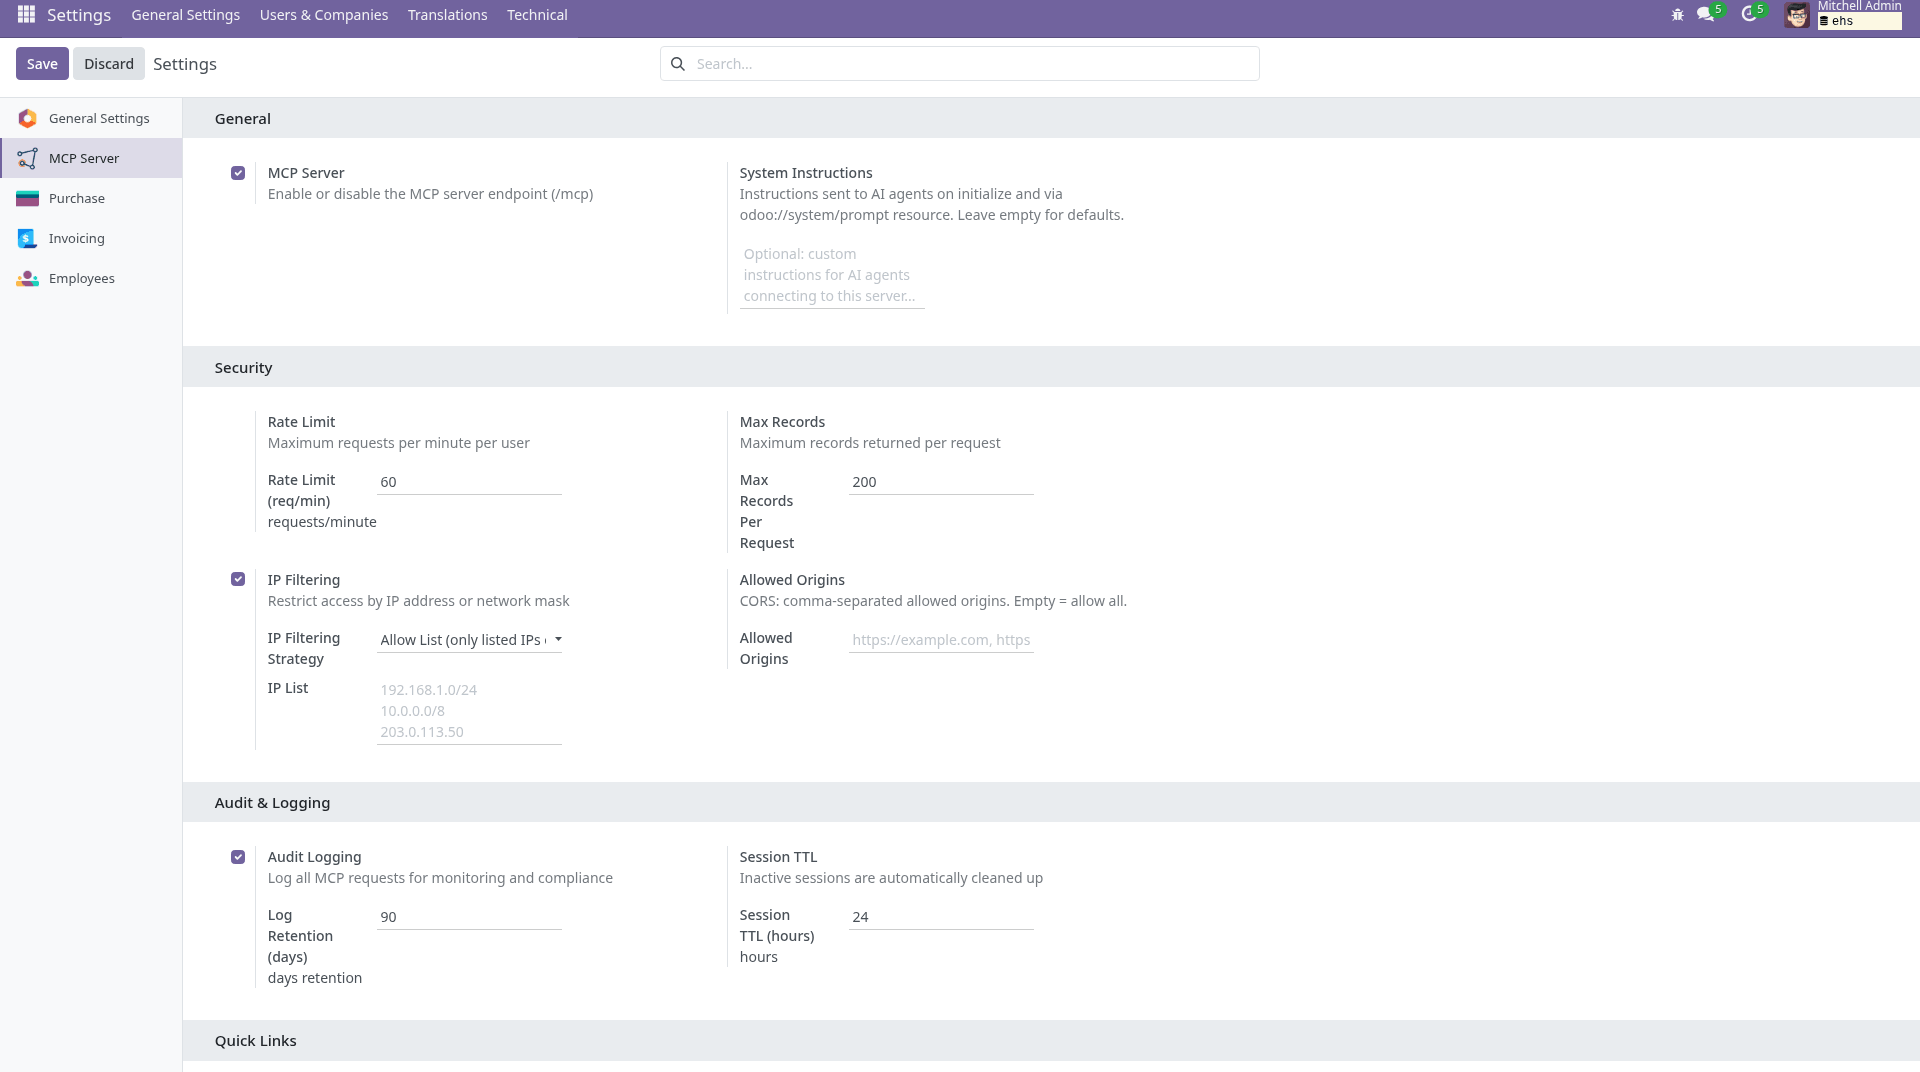The image size is (1920, 1072).
Task: Open the MCP Server settings section icon
Action: [x=27, y=158]
